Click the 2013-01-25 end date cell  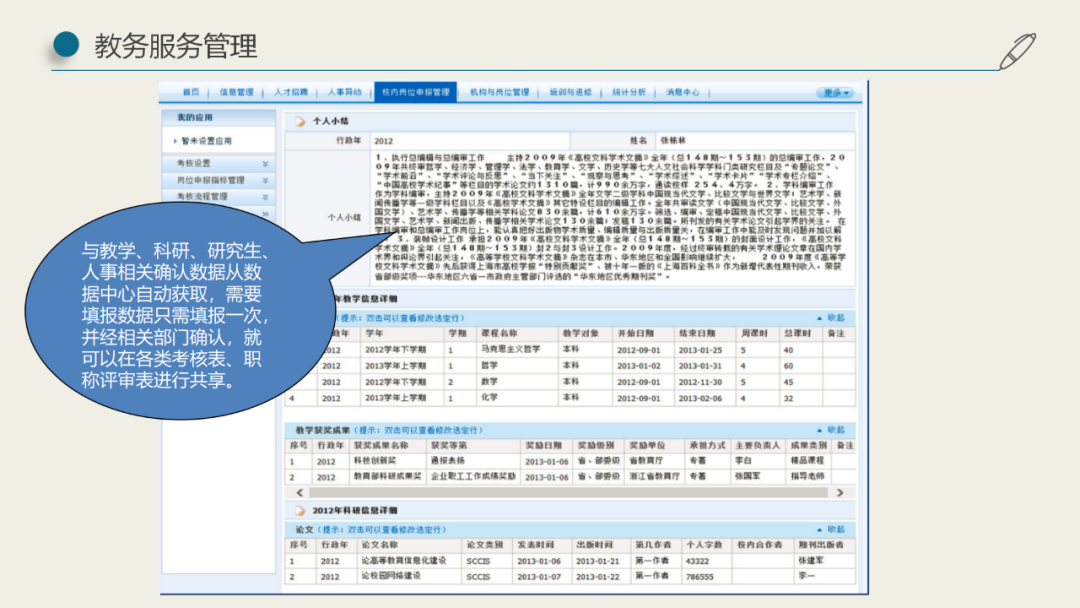700,350
